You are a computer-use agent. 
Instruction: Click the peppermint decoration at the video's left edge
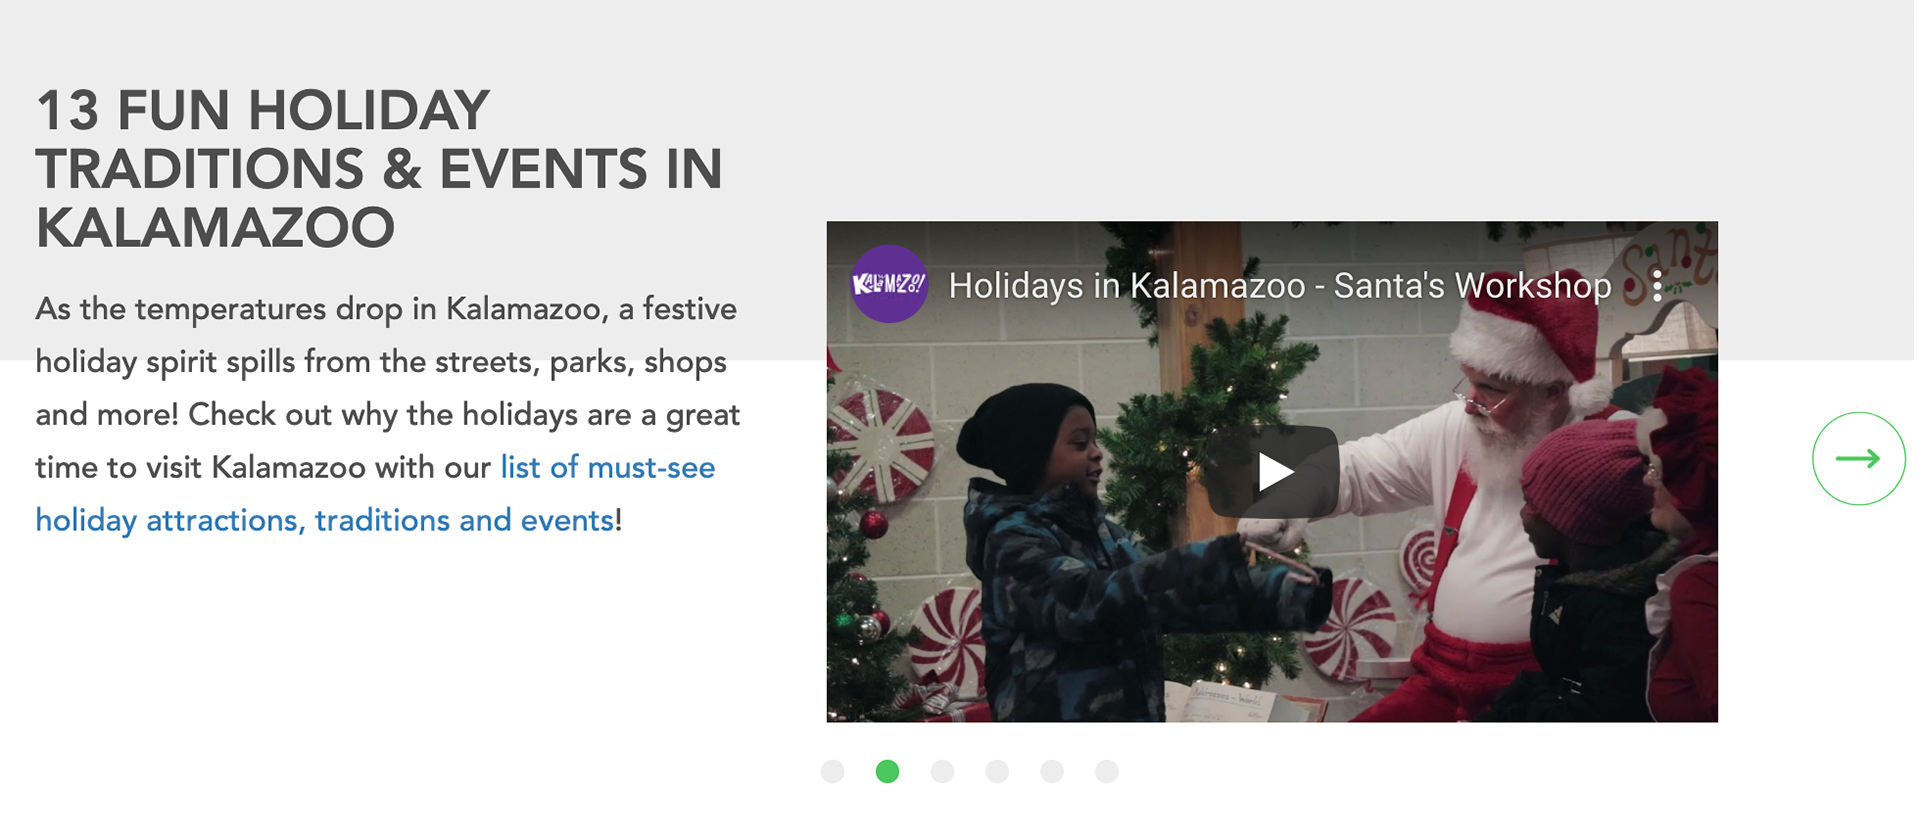[x=880, y=440]
